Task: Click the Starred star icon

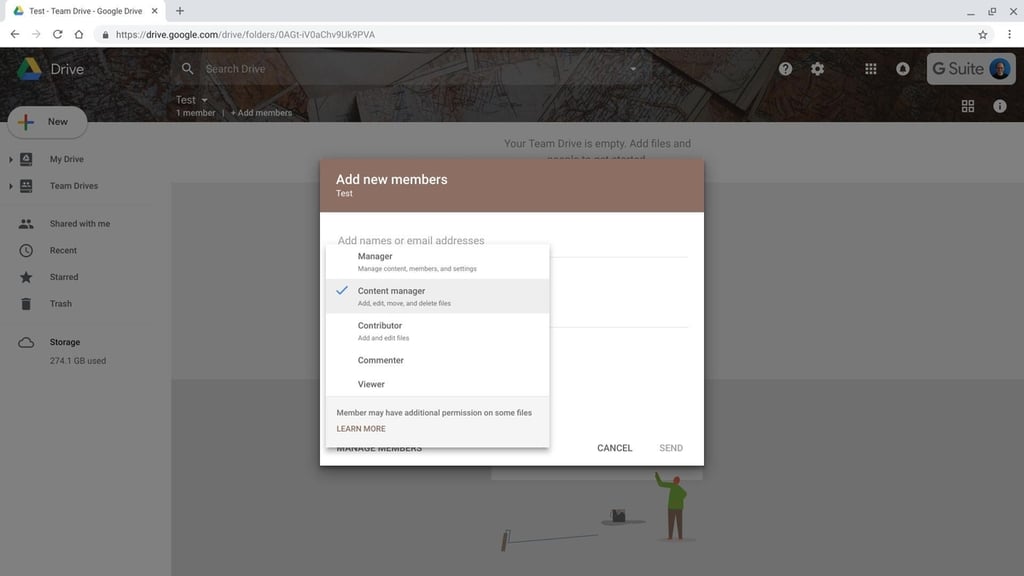Action: 26,277
